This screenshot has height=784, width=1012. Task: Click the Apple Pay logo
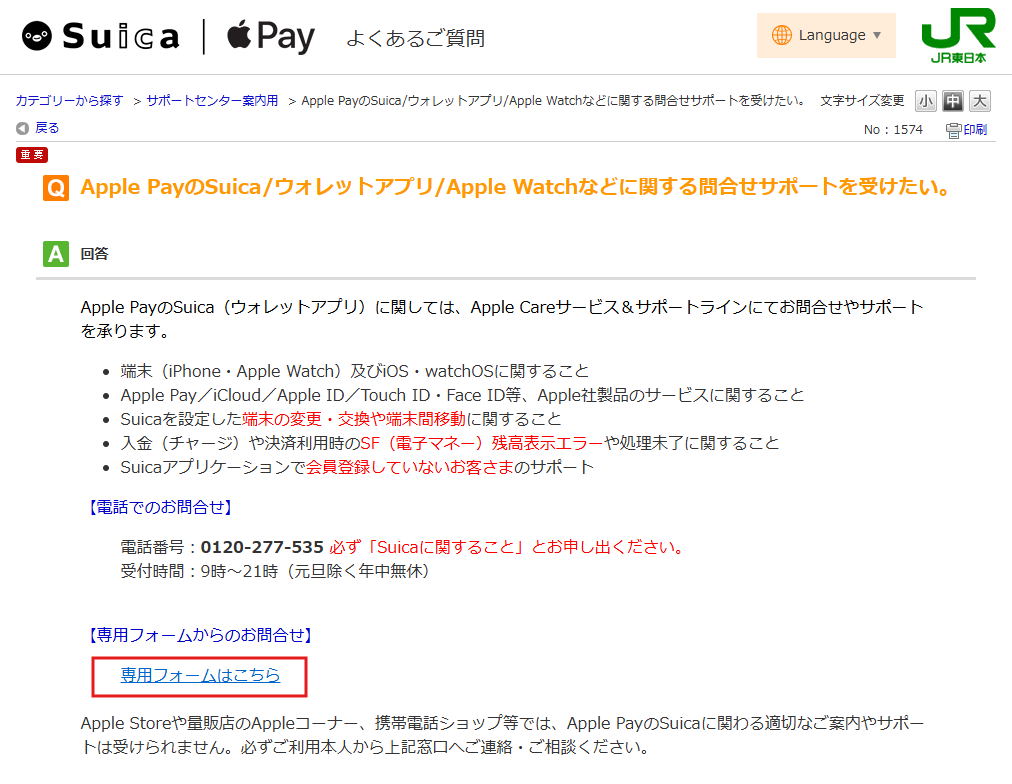coord(271,36)
